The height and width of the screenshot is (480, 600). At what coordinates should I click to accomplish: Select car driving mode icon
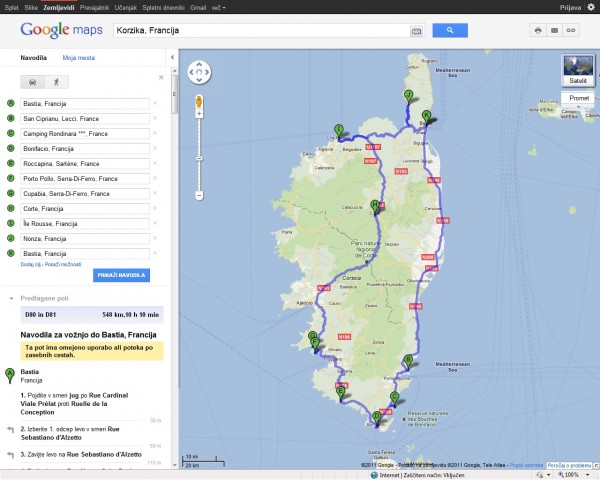point(36,81)
